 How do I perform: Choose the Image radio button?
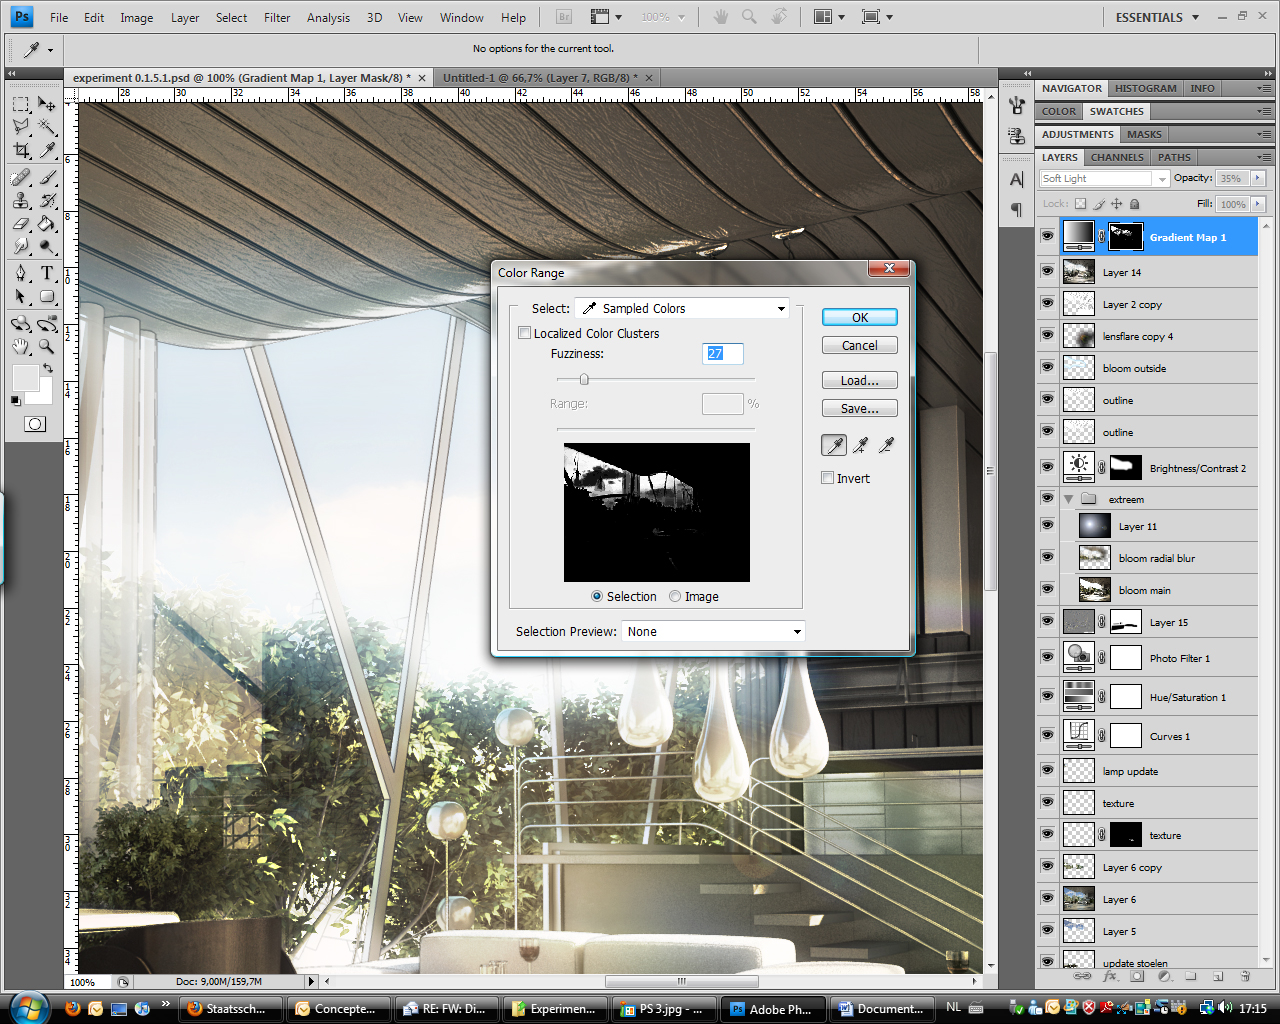pyautogui.click(x=675, y=596)
